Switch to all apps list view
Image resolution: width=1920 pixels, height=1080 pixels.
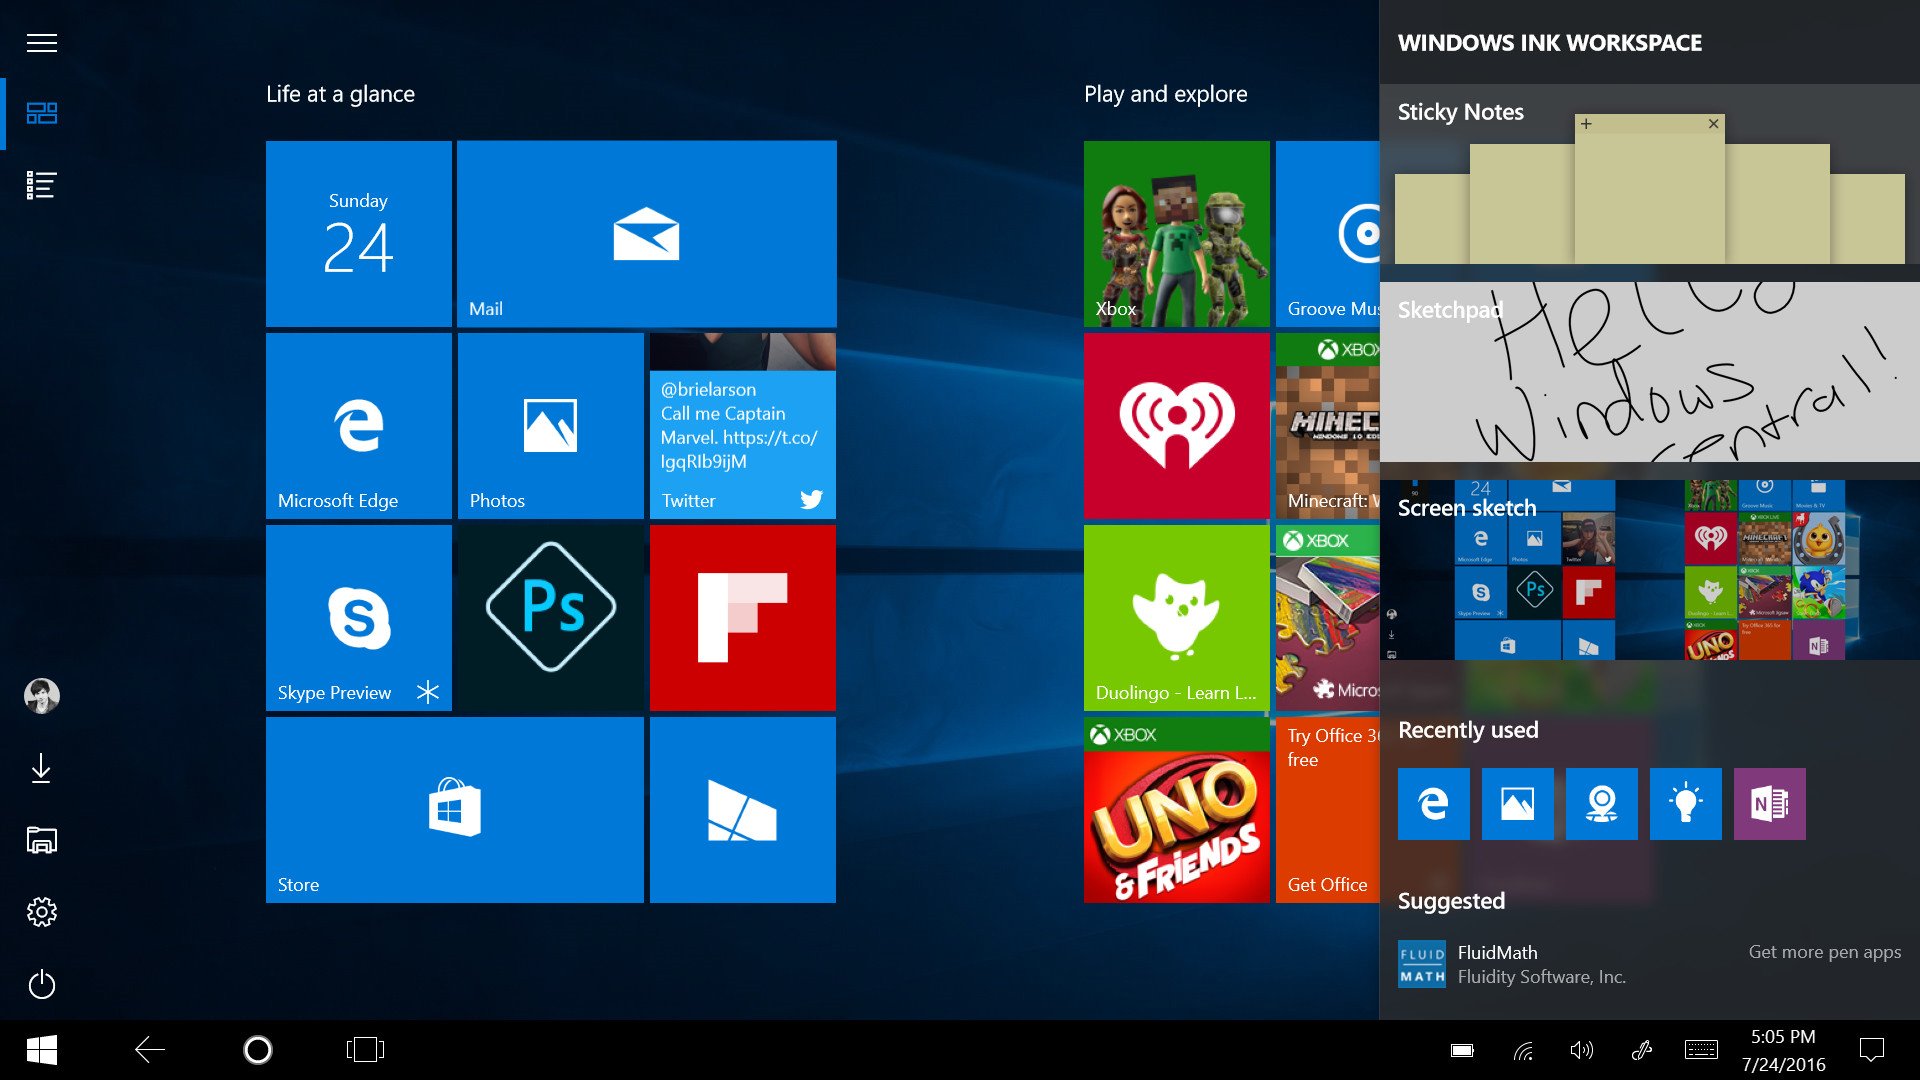click(x=41, y=185)
